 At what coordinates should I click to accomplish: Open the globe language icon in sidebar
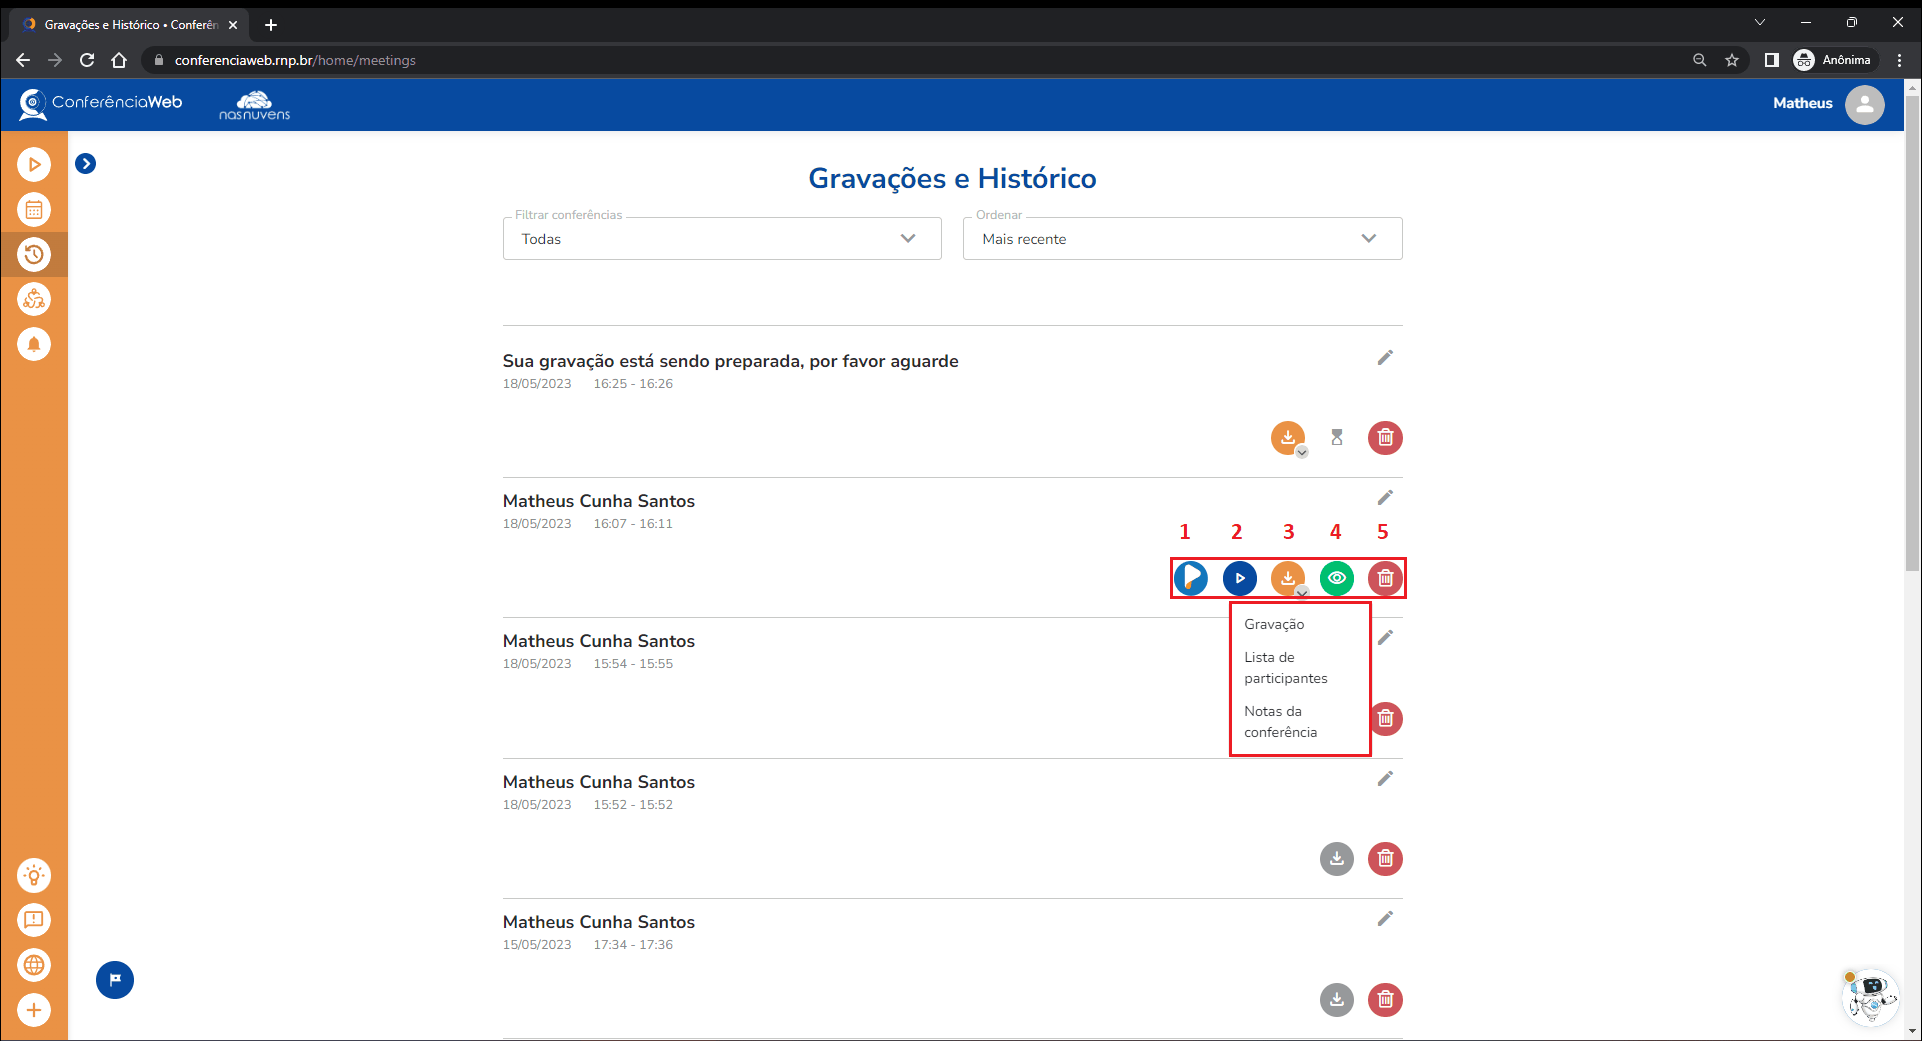[x=34, y=965]
